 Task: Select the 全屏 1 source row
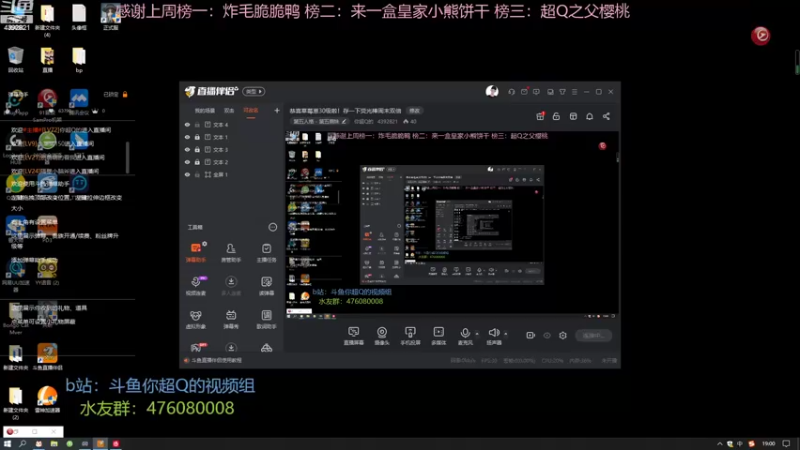[232, 174]
